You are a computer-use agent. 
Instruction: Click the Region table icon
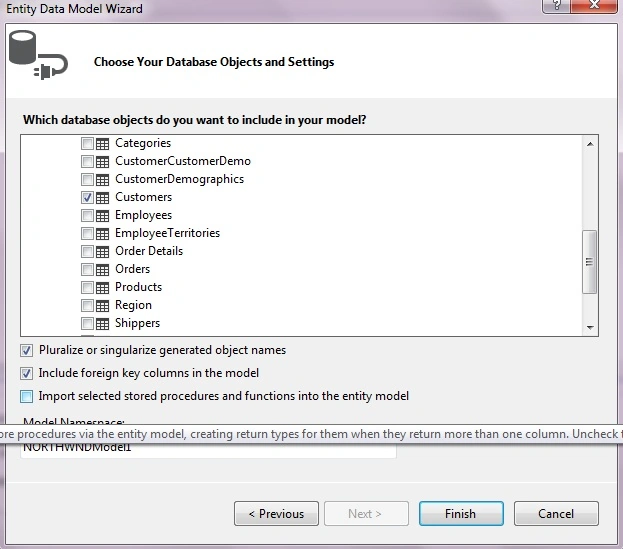point(103,305)
